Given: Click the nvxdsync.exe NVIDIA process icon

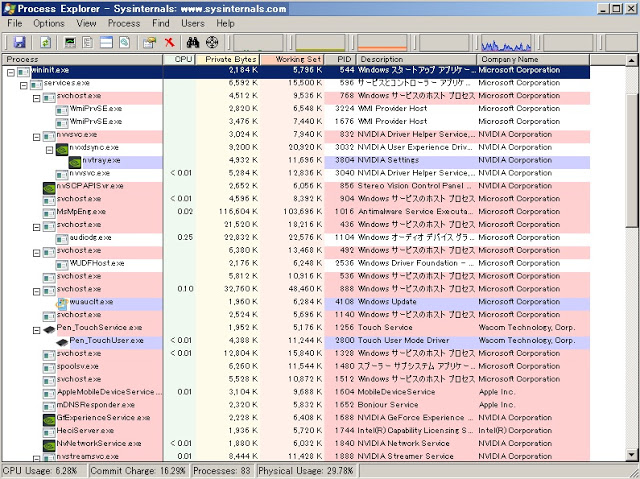Looking at the screenshot, I should 62,149.
